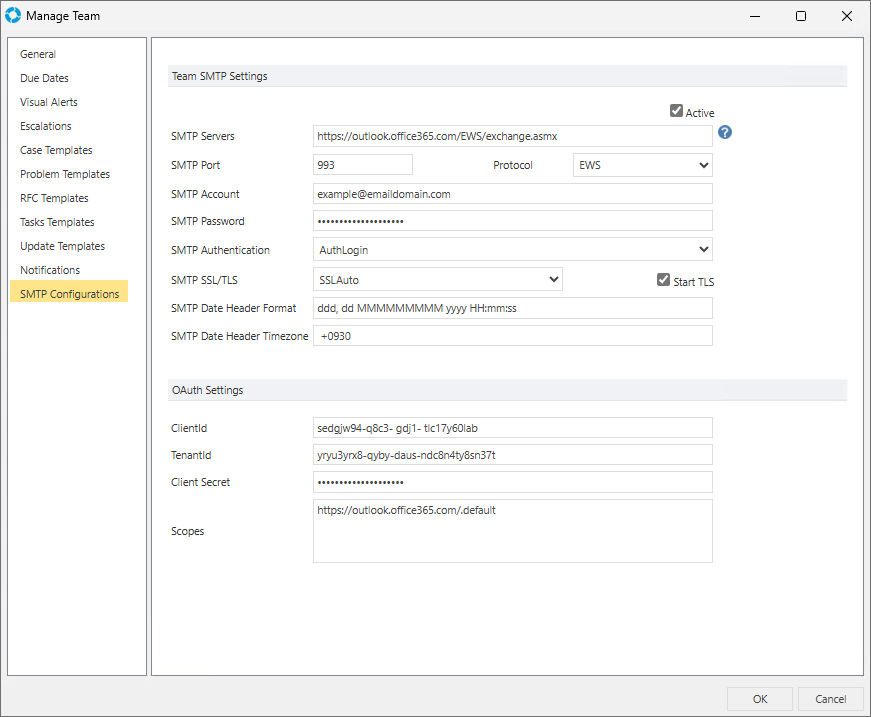Go to the Escalations section
Viewport: 871px width, 717px height.
pos(46,126)
